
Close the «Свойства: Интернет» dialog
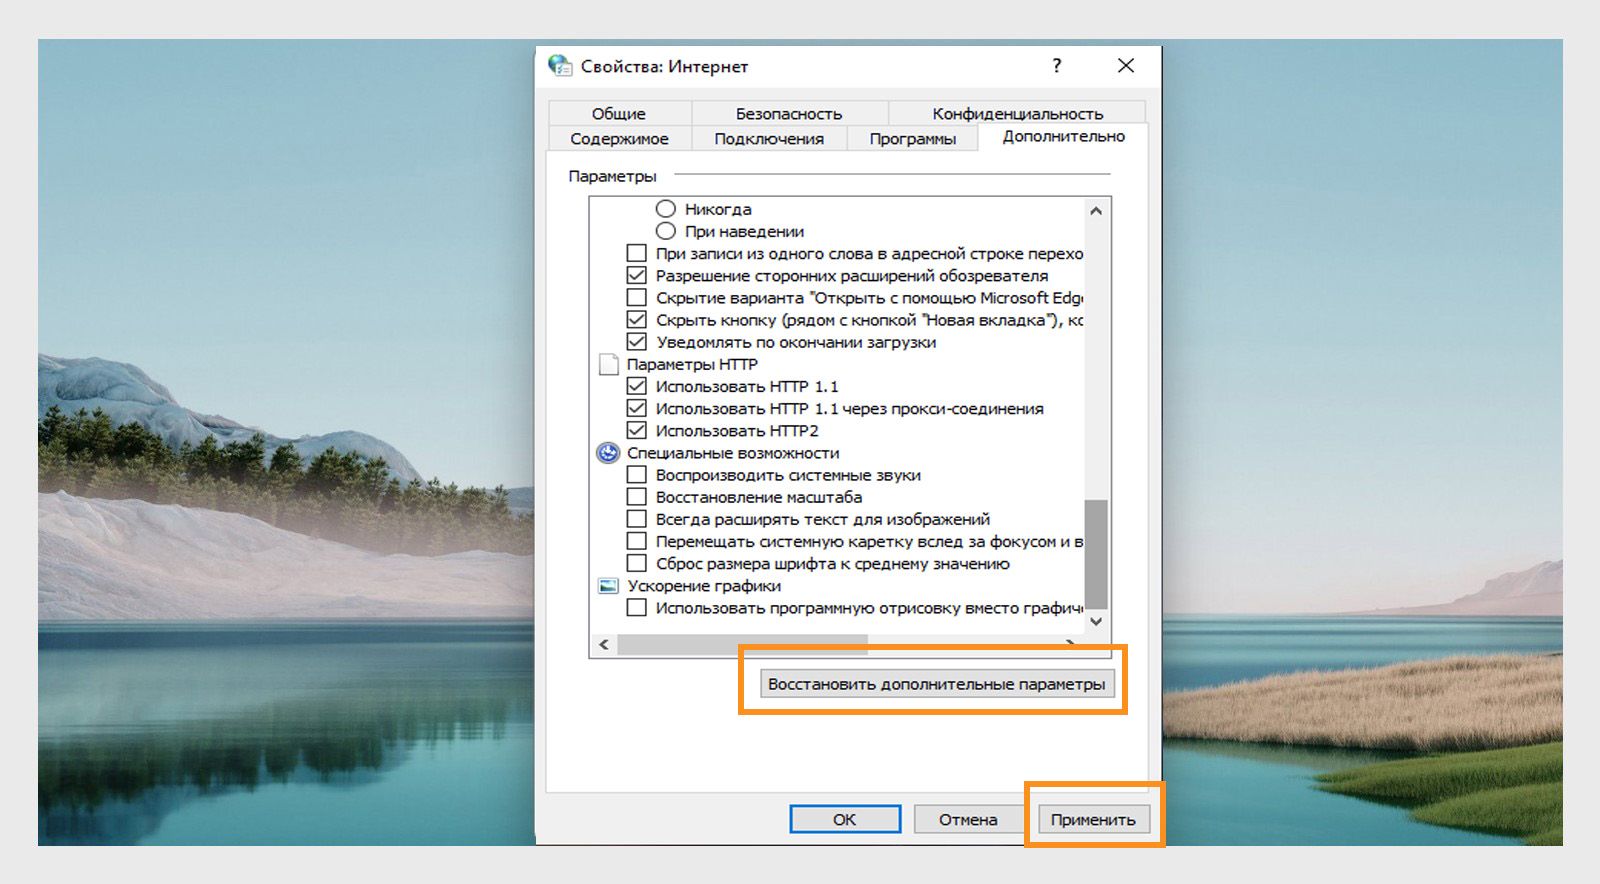pyautogui.click(x=1126, y=66)
